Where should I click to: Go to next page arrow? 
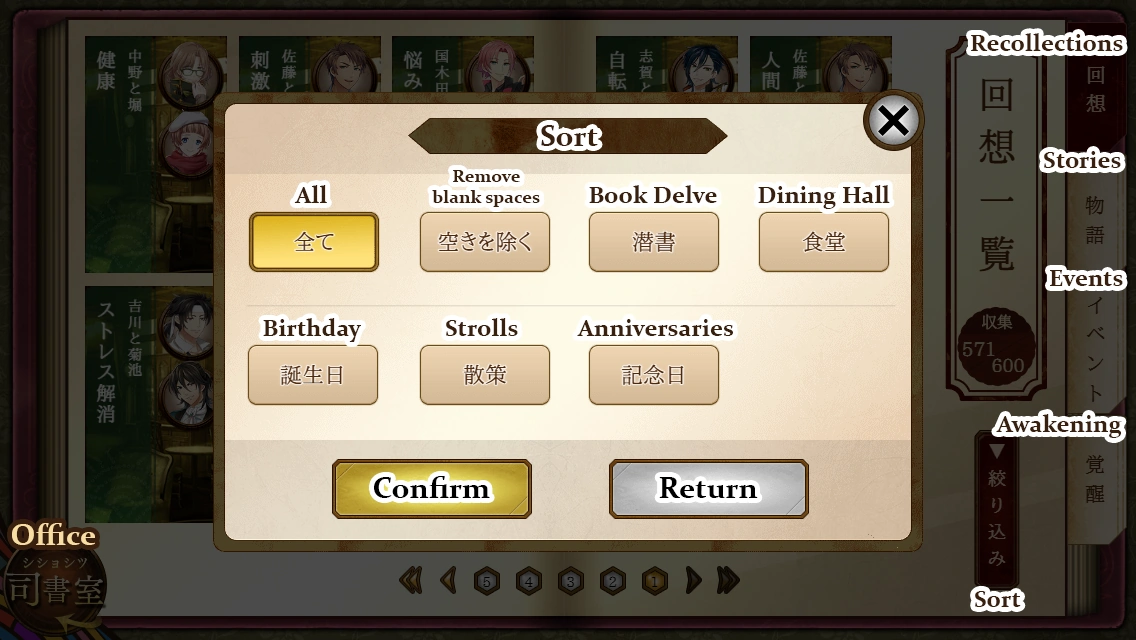[x=693, y=580]
